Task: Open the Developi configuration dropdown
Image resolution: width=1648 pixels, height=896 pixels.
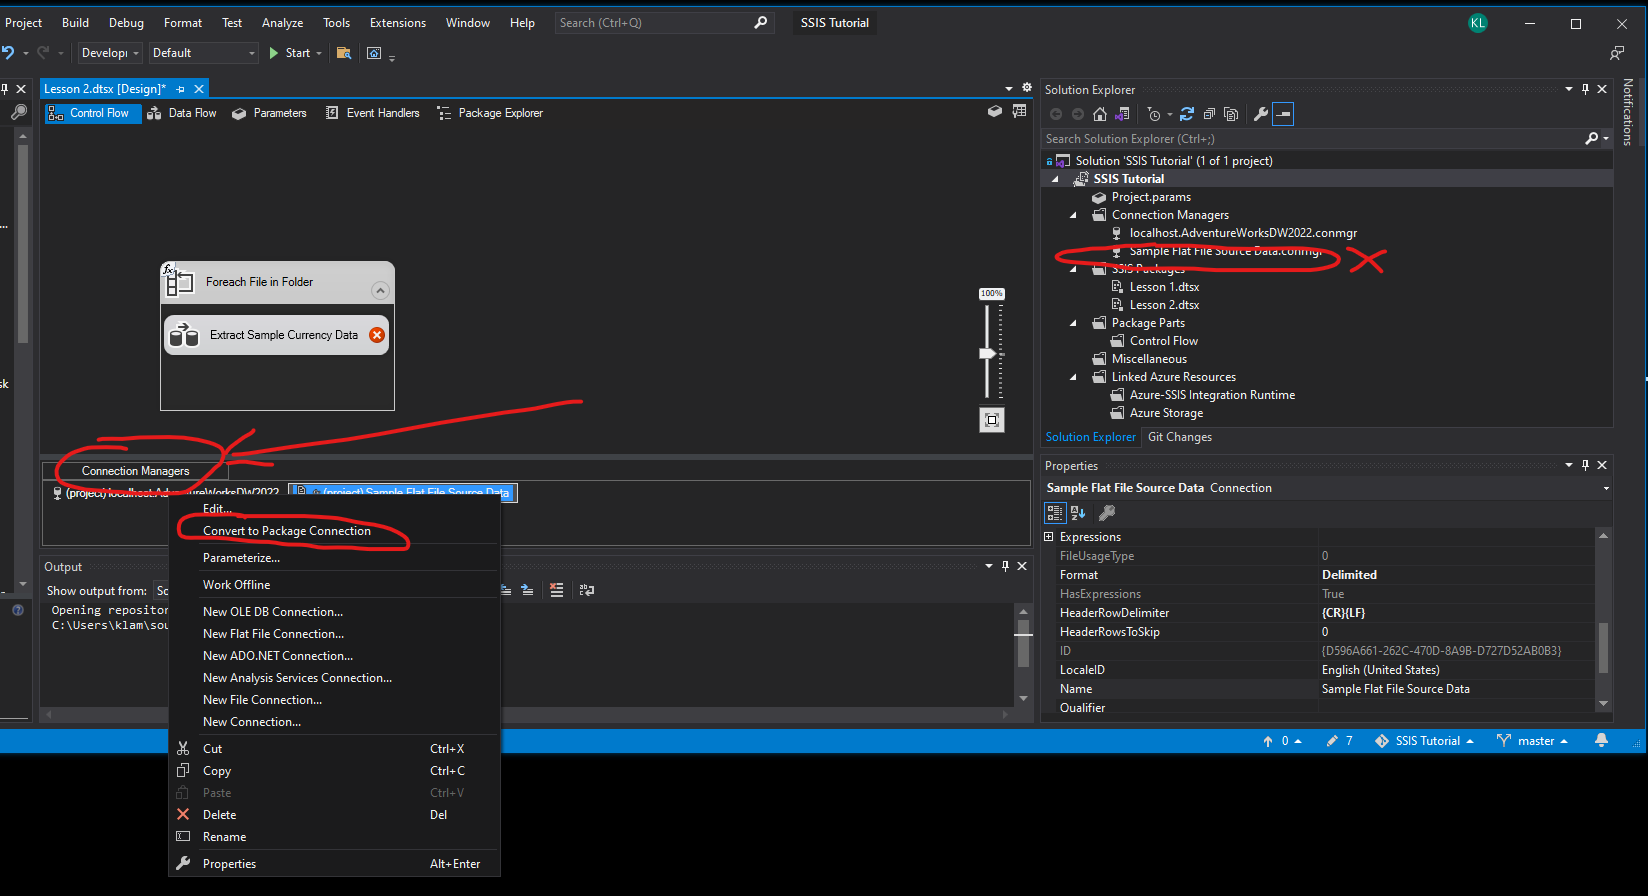Action: (x=110, y=53)
